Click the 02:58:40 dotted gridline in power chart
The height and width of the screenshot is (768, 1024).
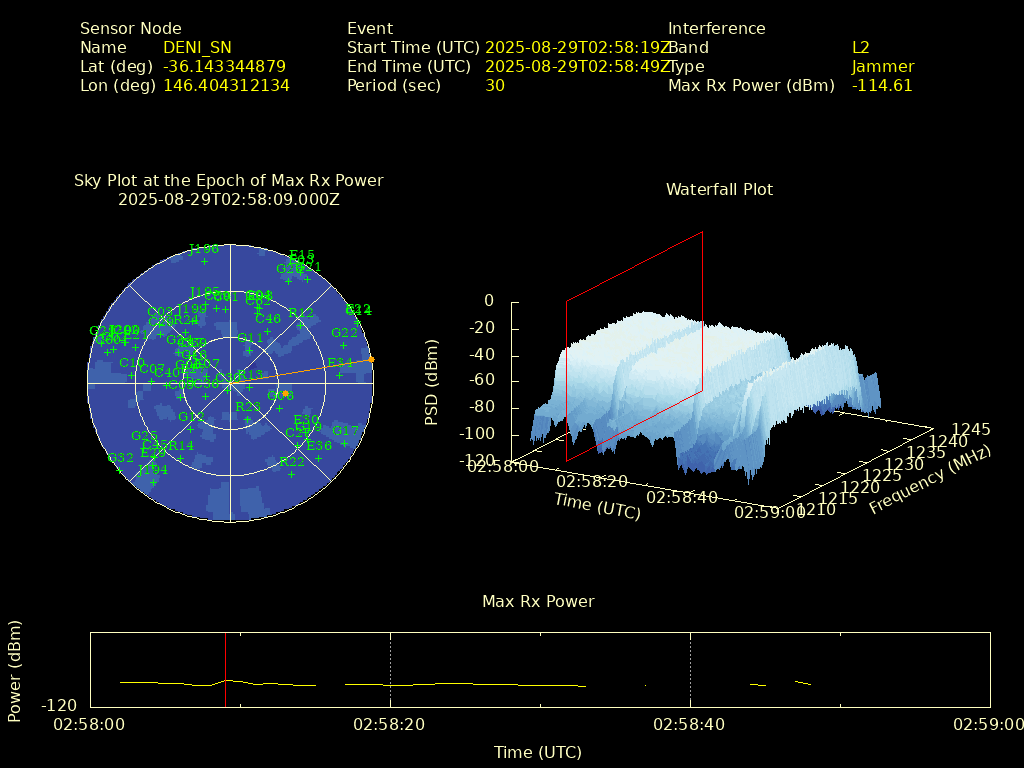pos(690,670)
